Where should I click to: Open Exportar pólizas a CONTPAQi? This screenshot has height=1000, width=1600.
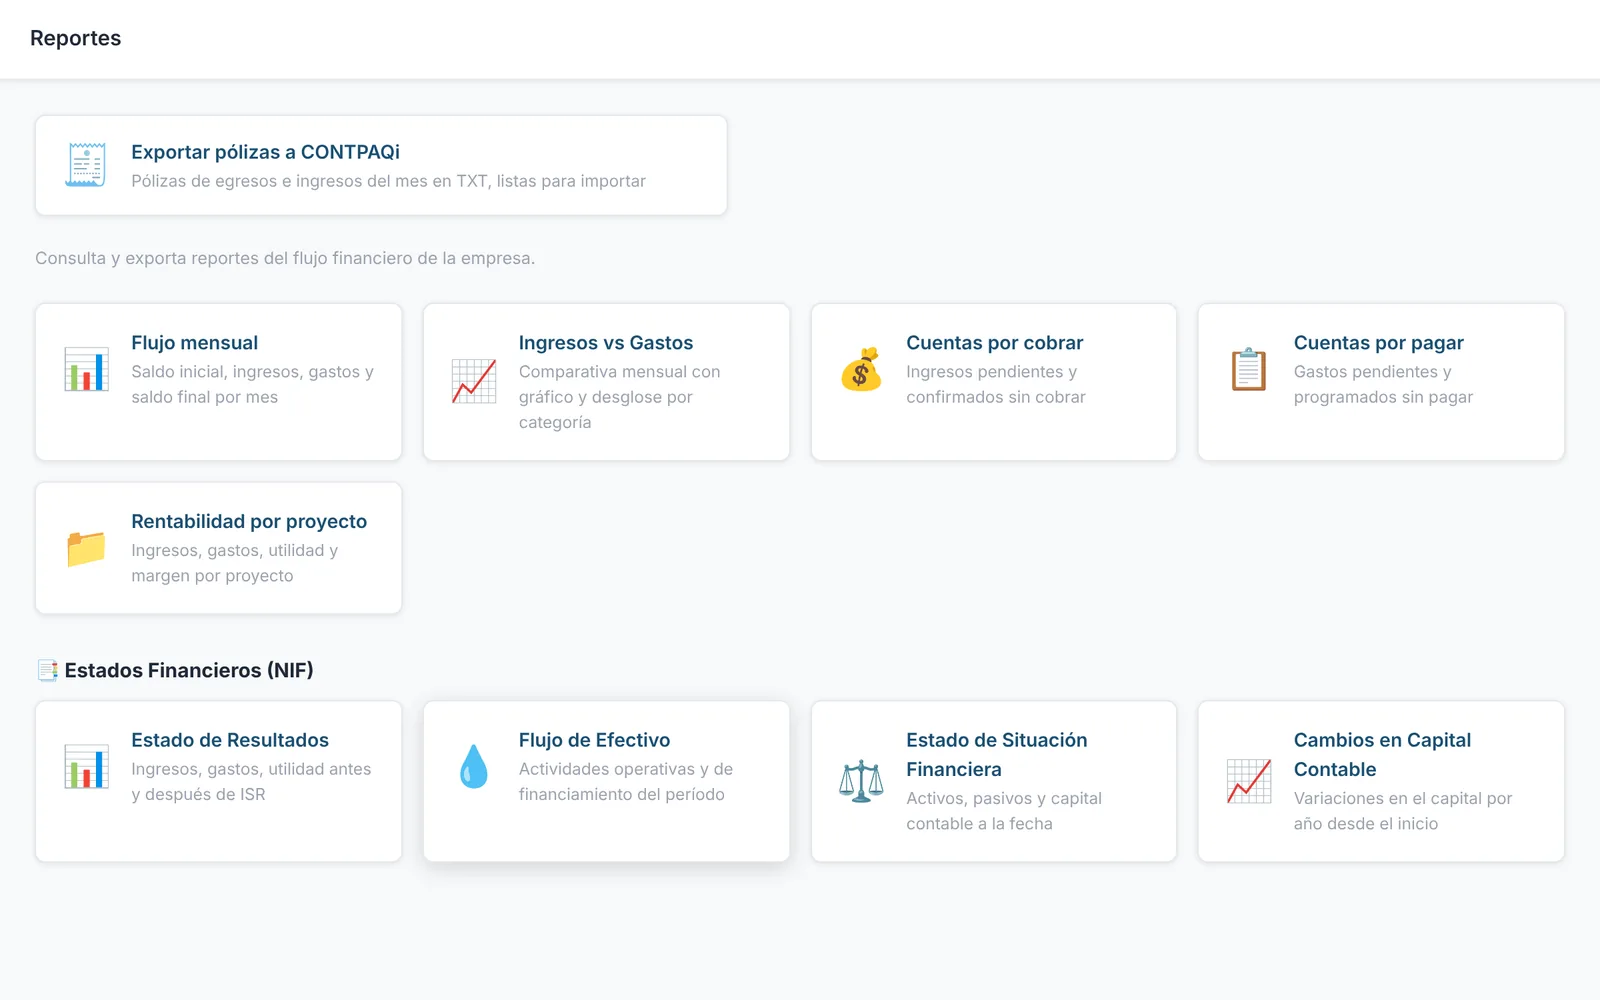381,165
